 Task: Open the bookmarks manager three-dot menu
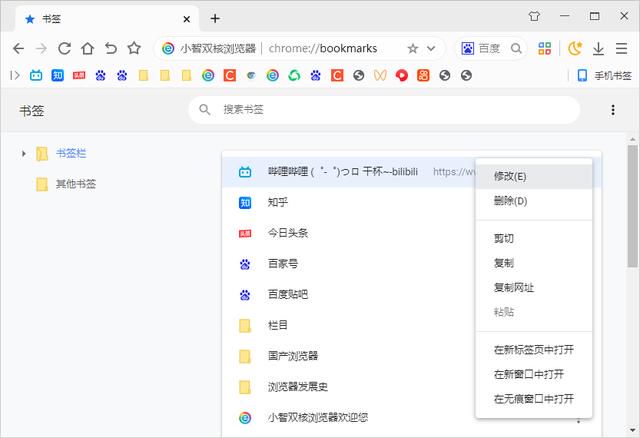click(613, 110)
